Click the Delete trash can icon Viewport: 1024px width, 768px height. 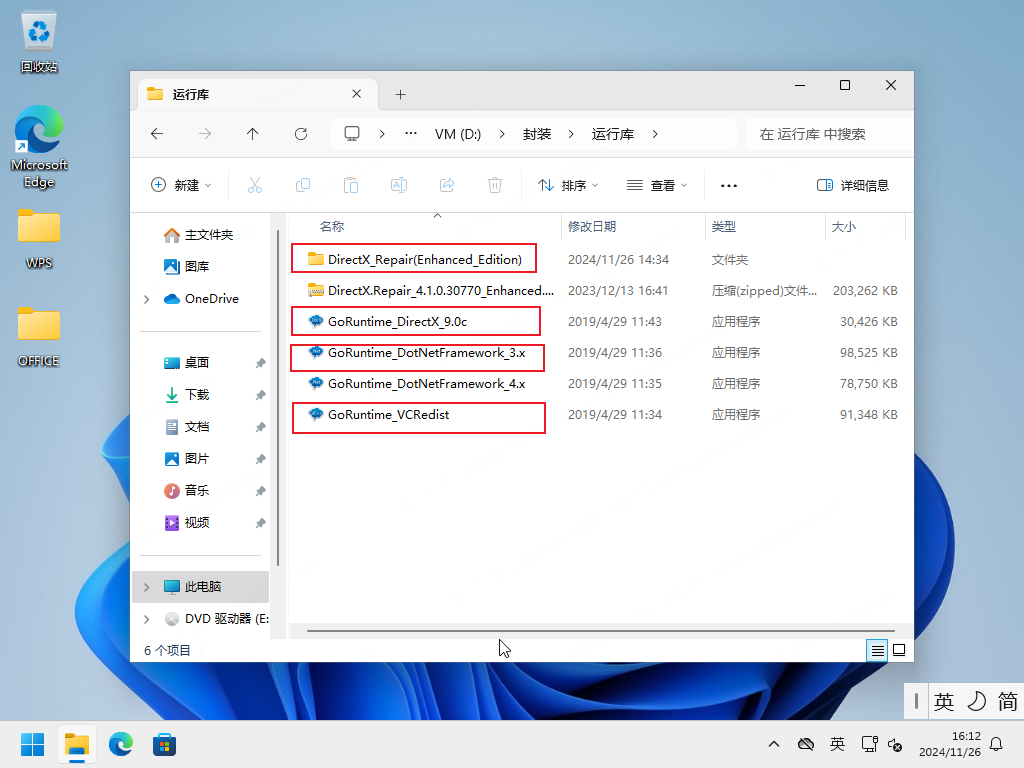click(x=495, y=185)
